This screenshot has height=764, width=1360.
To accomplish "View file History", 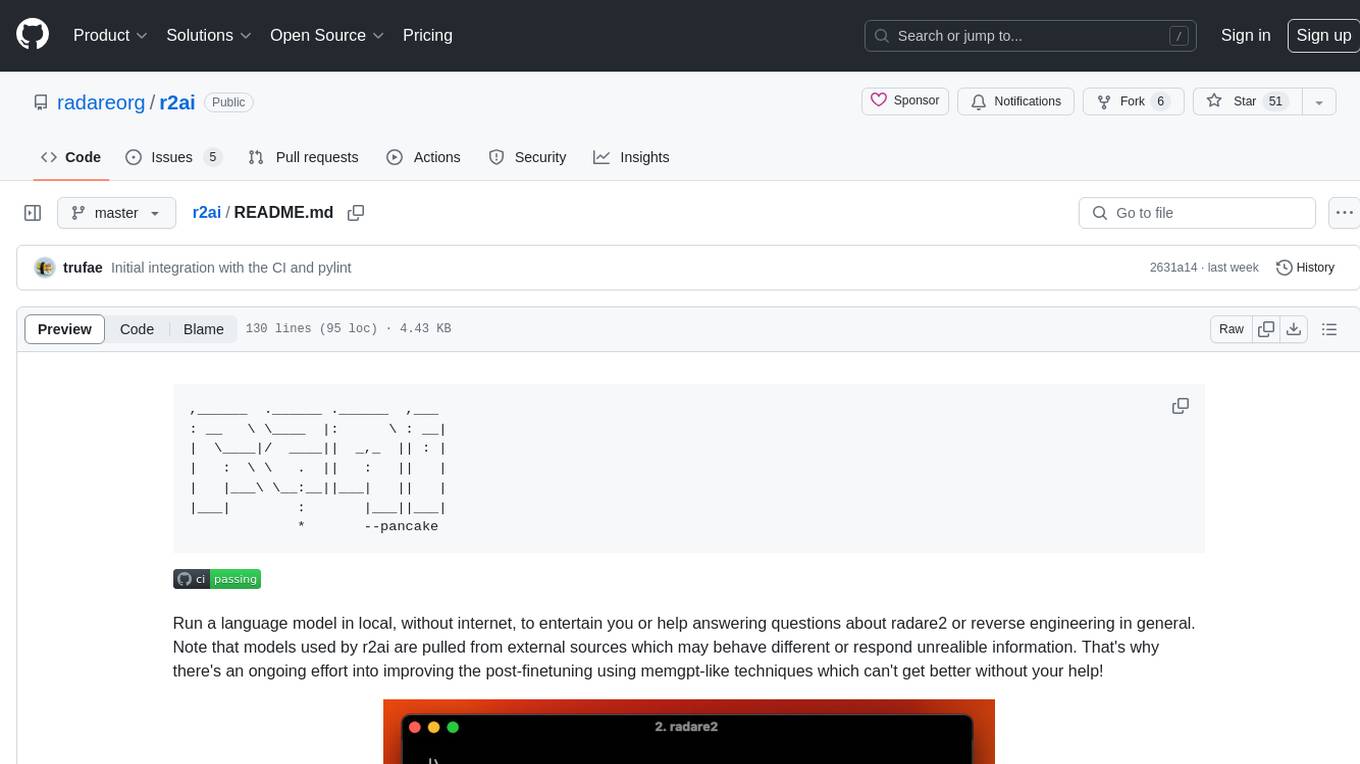I will pyautogui.click(x=1305, y=267).
